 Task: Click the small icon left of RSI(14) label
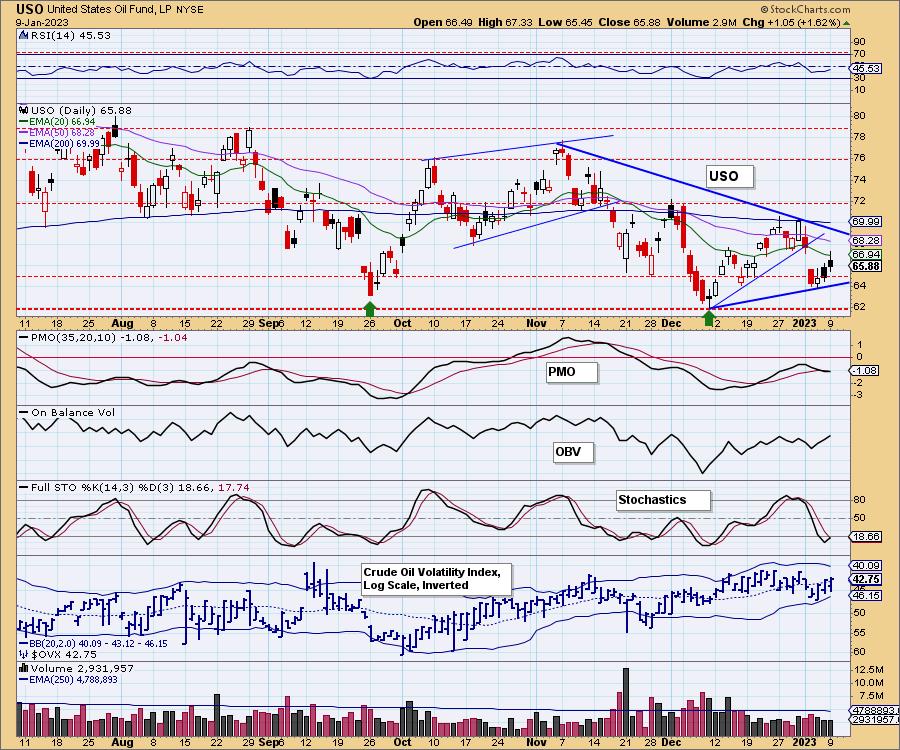tap(24, 35)
